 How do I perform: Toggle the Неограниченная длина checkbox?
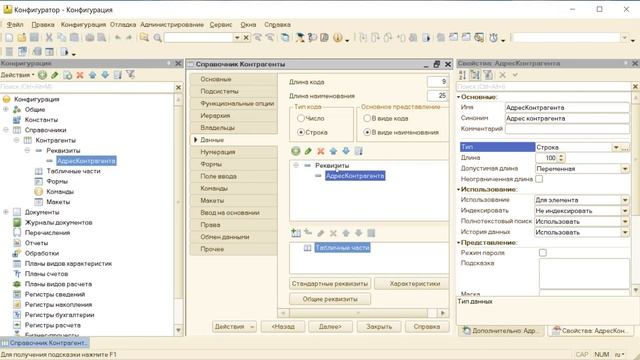coord(539,179)
